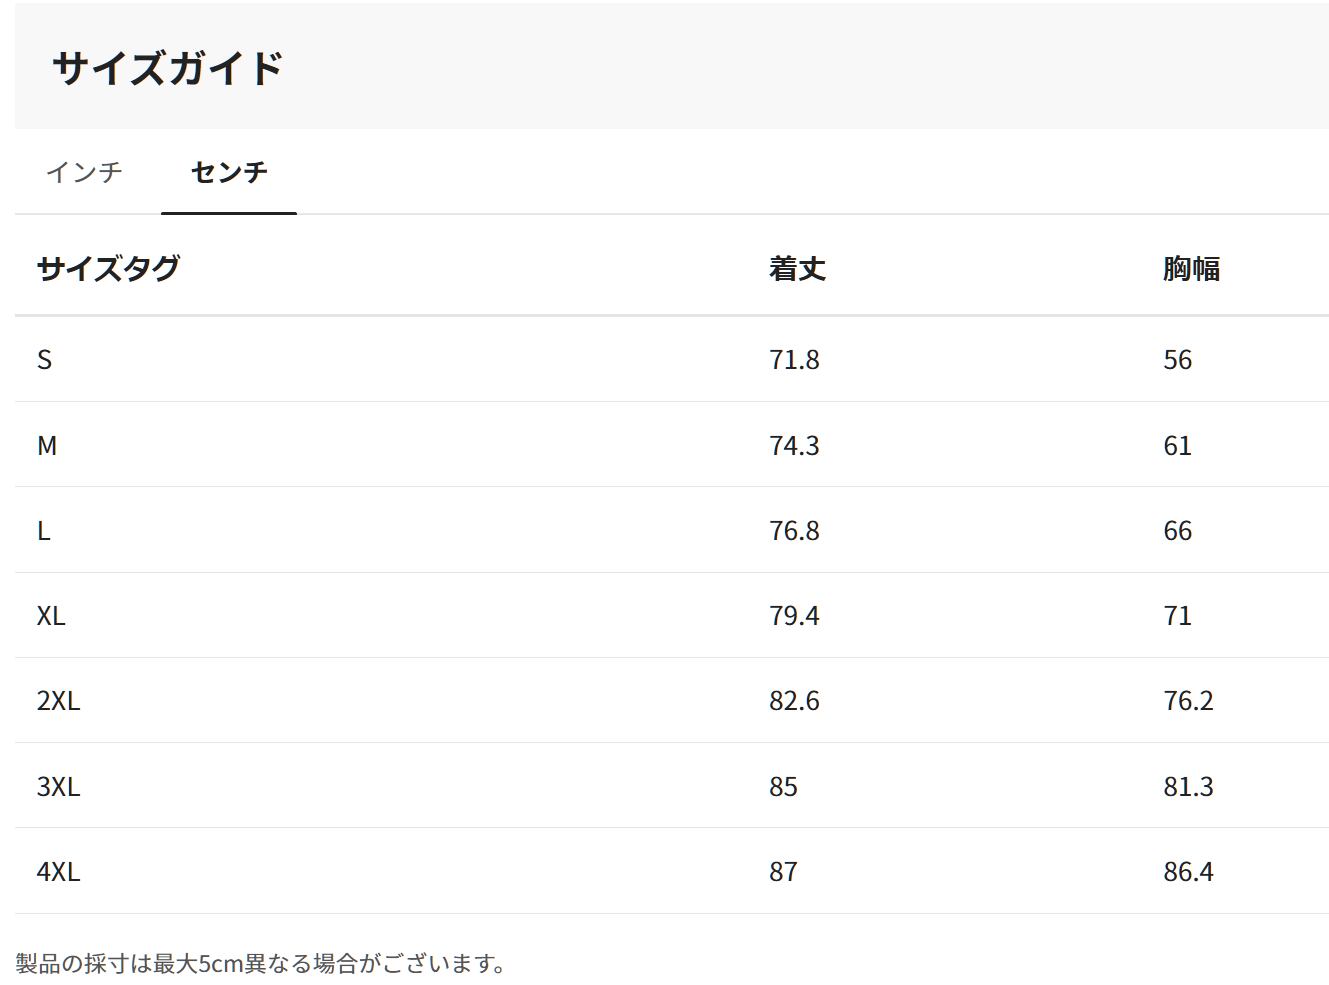The height and width of the screenshot is (985, 1329).
Task: Click the 79.4 length value for XL
Action: (794, 616)
